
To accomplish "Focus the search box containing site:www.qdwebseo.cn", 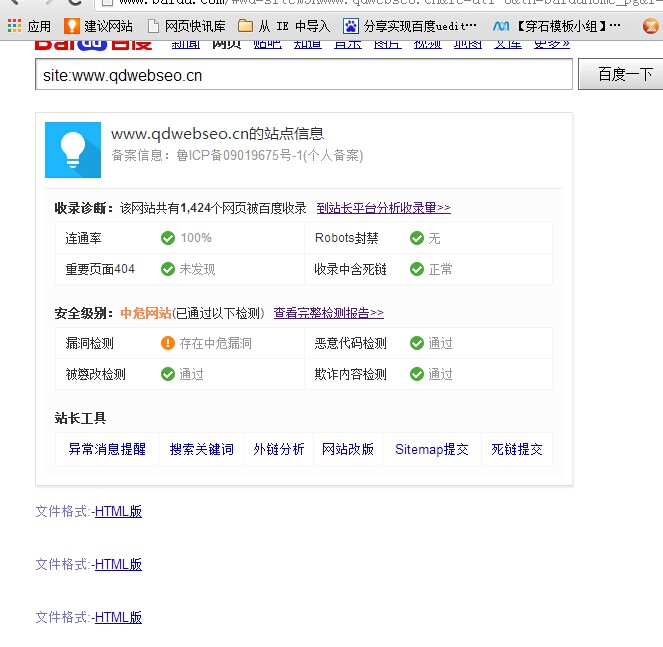I will pyautogui.click(x=303, y=75).
